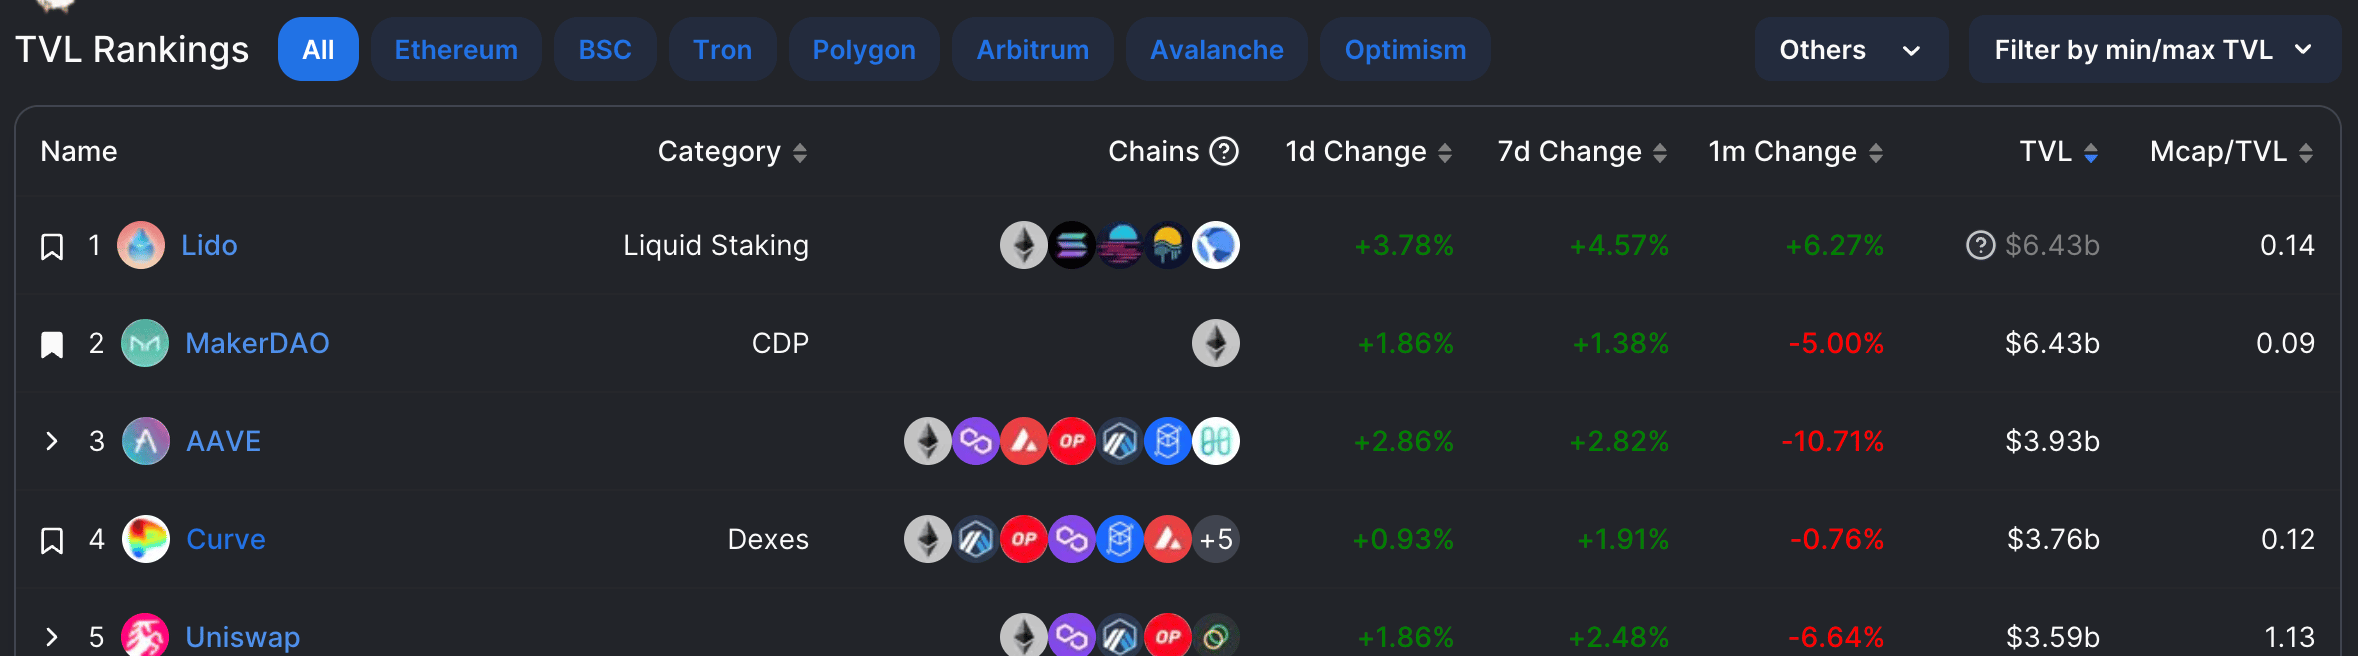Switch to the Arbitrum chain tab
Viewport: 2358px width, 656px height.
(1033, 50)
